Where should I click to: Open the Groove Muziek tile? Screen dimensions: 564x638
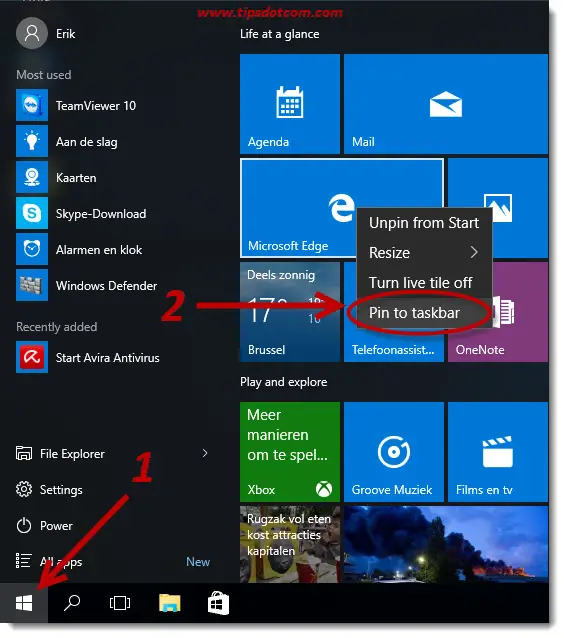[x=393, y=452]
